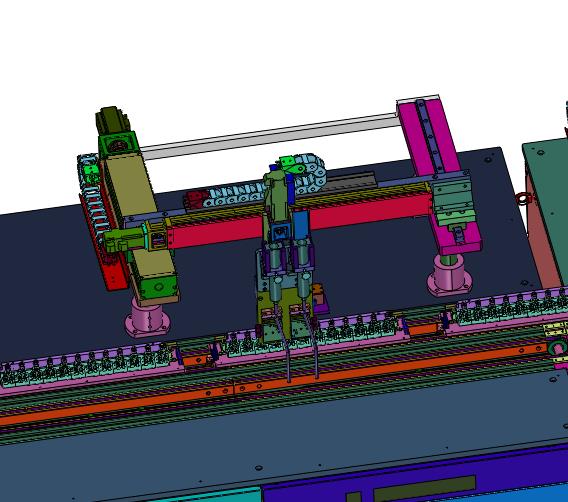Click the pink cylindrical base under the left column
Image resolution: width=568 pixels, height=502 pixels.
coord(147,318)
